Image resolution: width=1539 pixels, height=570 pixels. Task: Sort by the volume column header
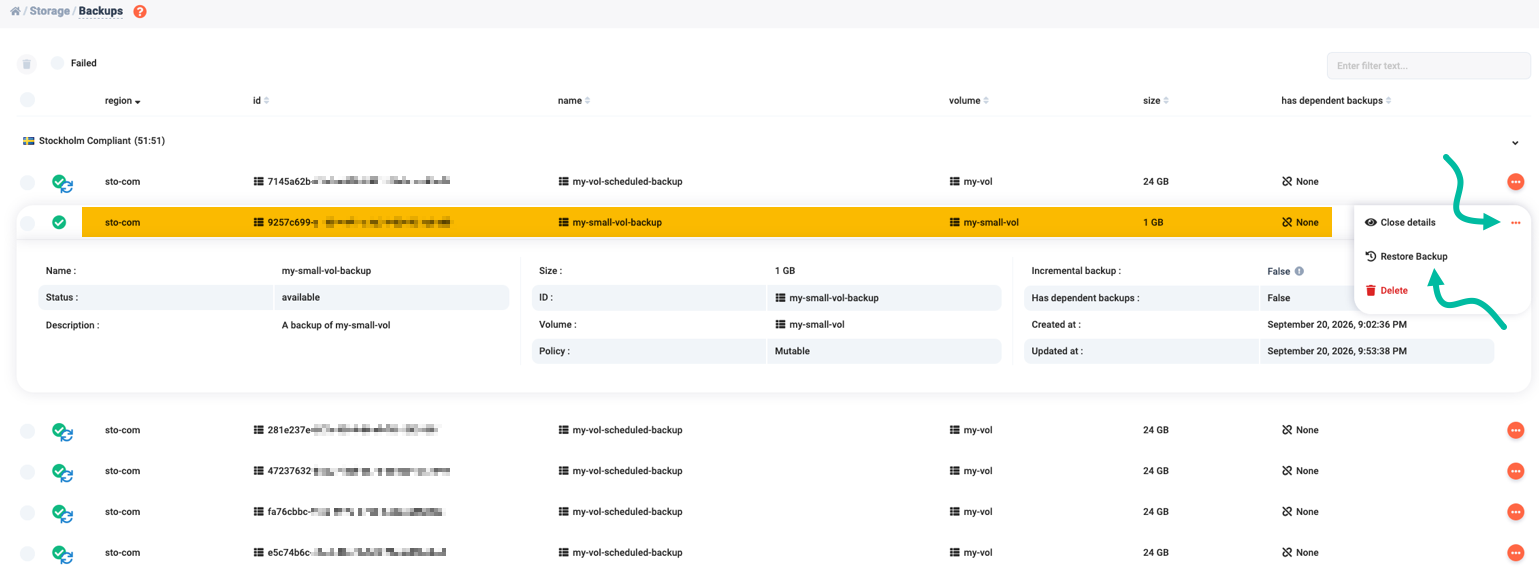[967, 101]
